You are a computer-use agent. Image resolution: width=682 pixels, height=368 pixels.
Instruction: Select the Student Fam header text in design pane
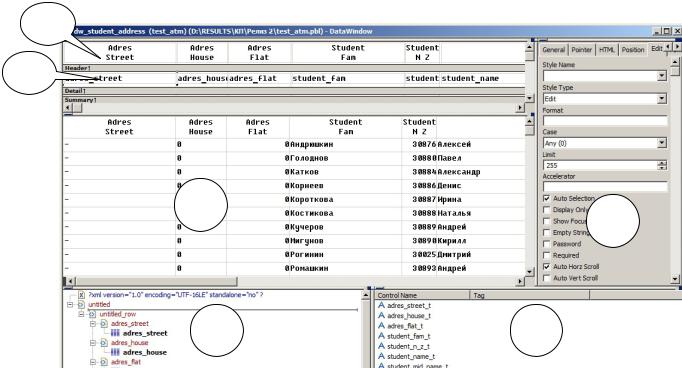coord(348,53)
